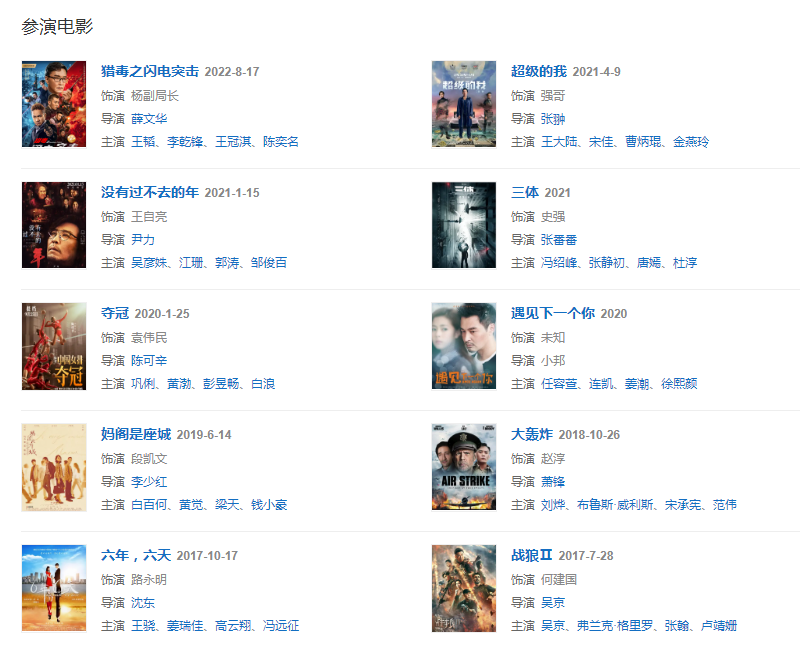Open the 超级的我 poster thumbnail
This screenshot has width=800, height=647.
464,104
